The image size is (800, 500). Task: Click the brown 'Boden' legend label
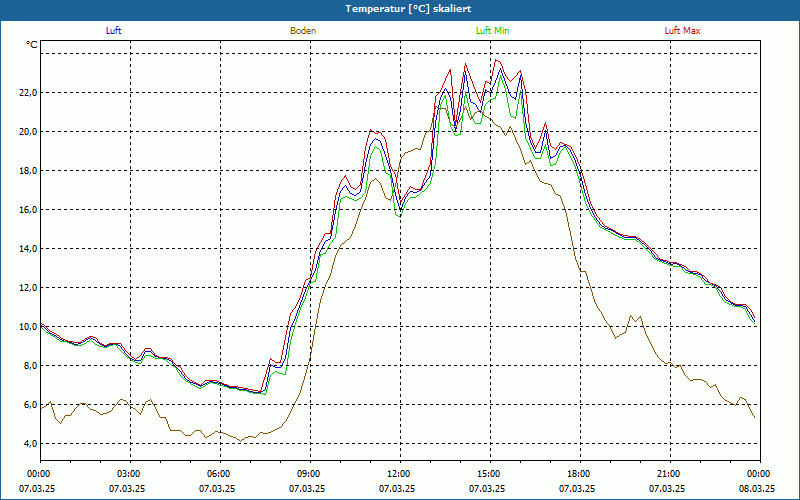click(x=303, y=31)
